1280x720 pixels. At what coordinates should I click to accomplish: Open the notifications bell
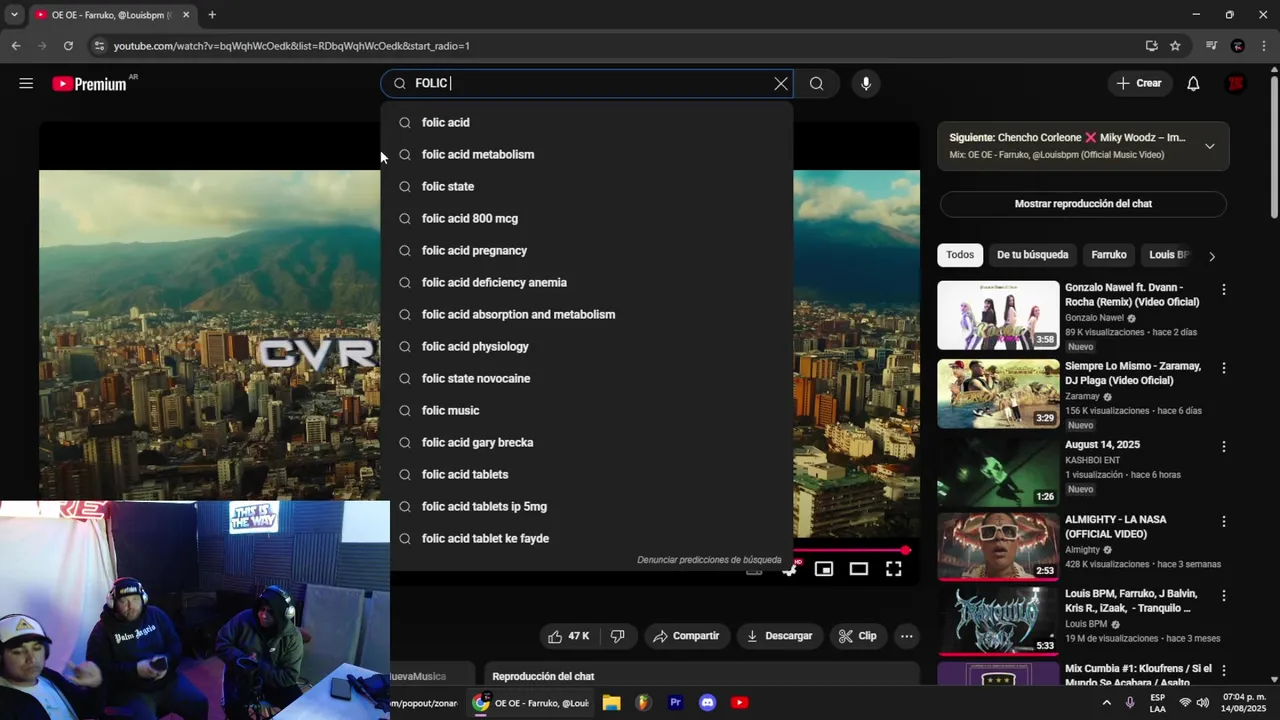1193,84
